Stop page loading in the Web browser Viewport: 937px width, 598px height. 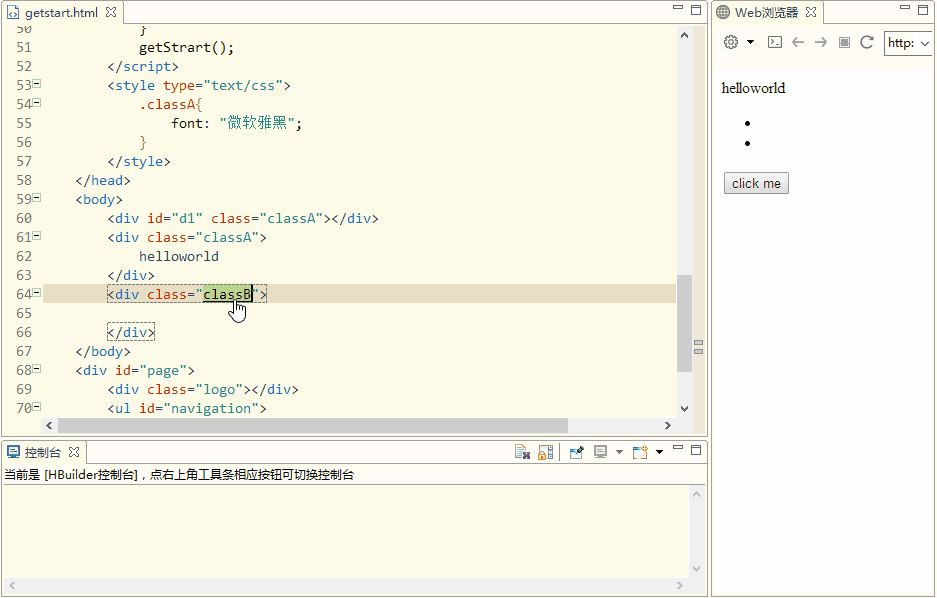[x=844, y=42]
